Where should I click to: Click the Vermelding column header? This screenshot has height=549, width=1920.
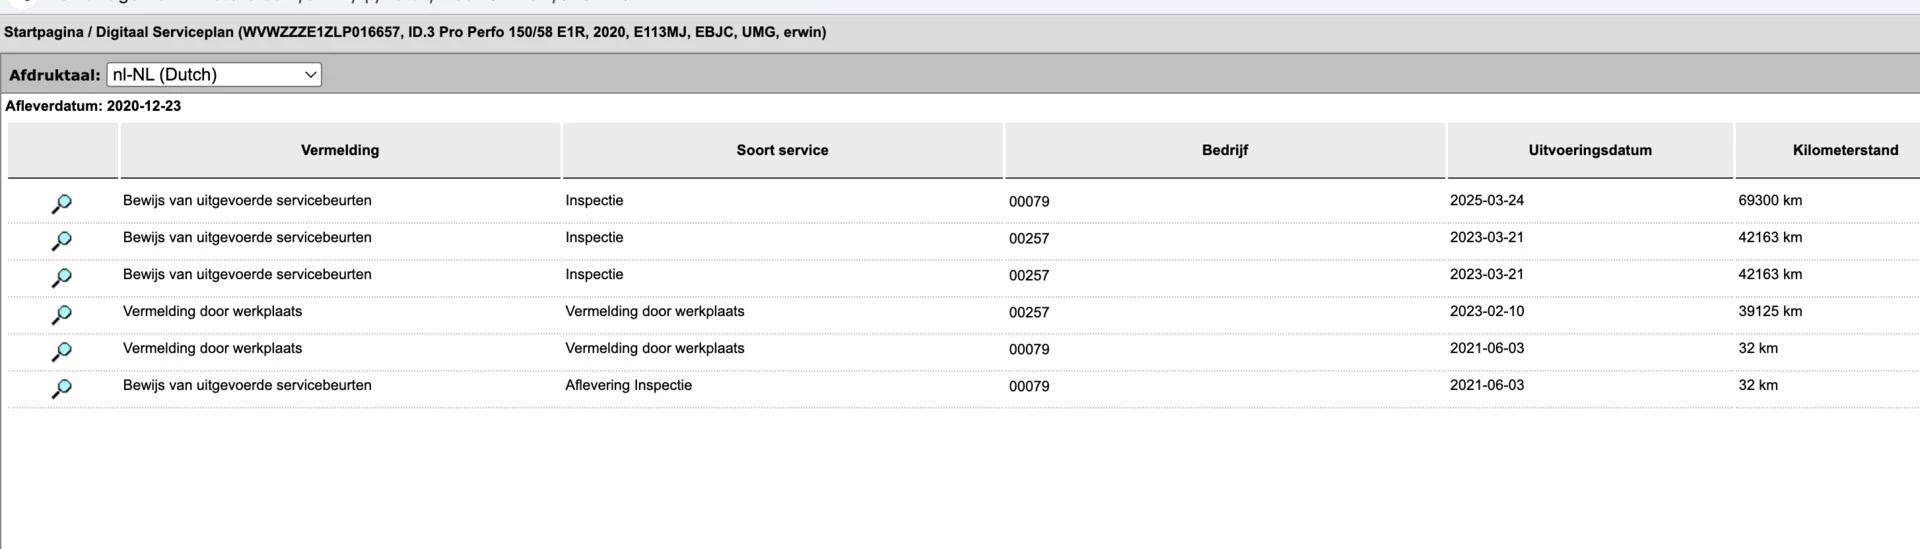pyautogui.click(x=340, y=150)
